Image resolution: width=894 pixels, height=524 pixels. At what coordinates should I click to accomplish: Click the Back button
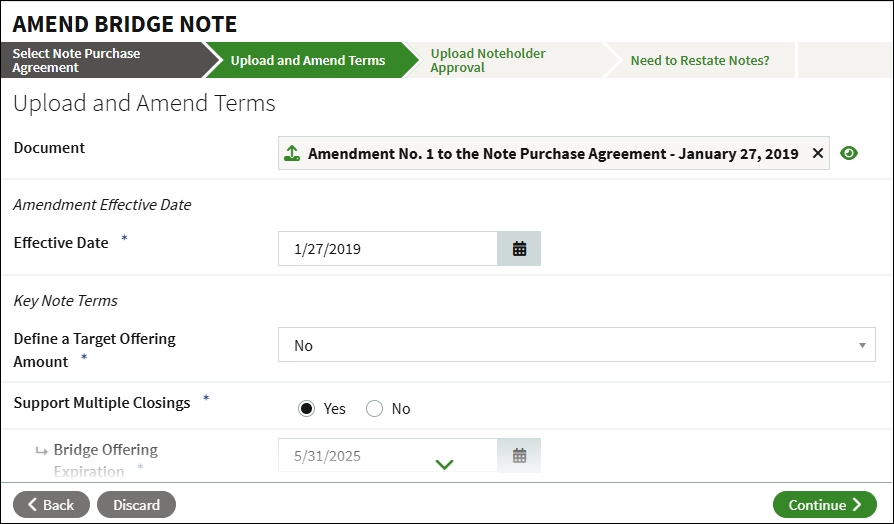[50, 505]
